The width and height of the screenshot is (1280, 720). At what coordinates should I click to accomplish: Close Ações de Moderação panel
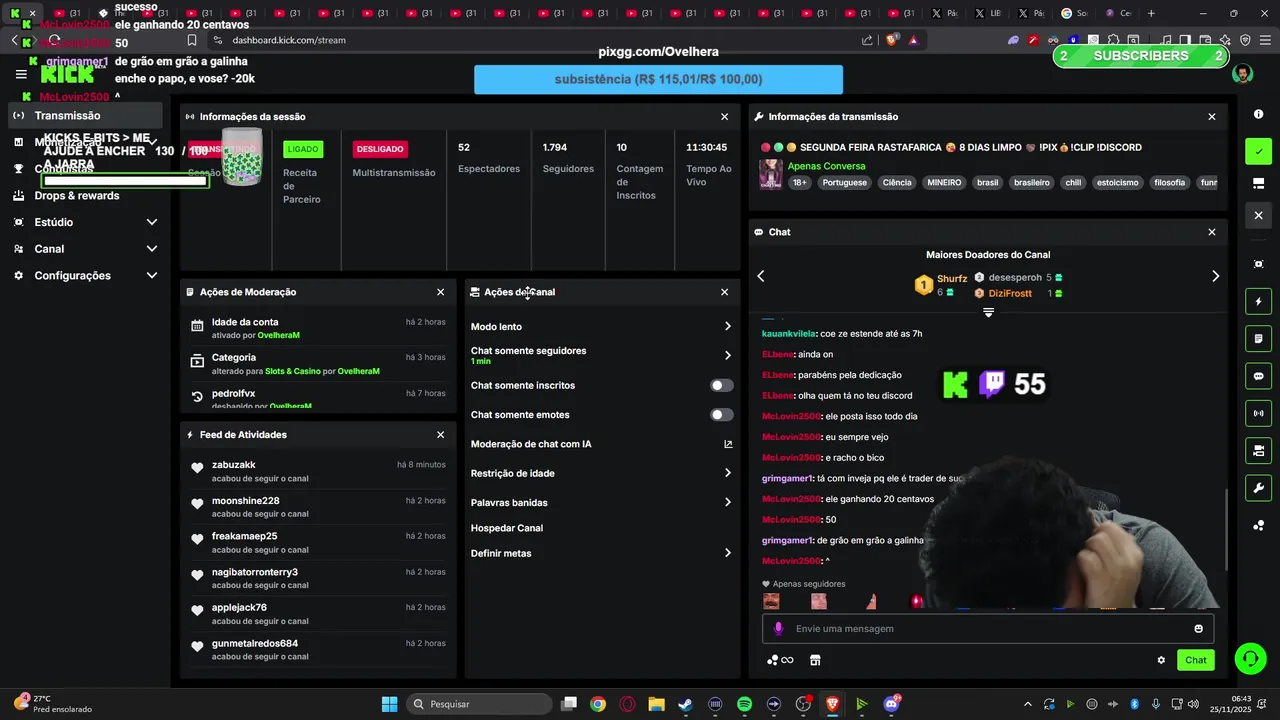440,292
